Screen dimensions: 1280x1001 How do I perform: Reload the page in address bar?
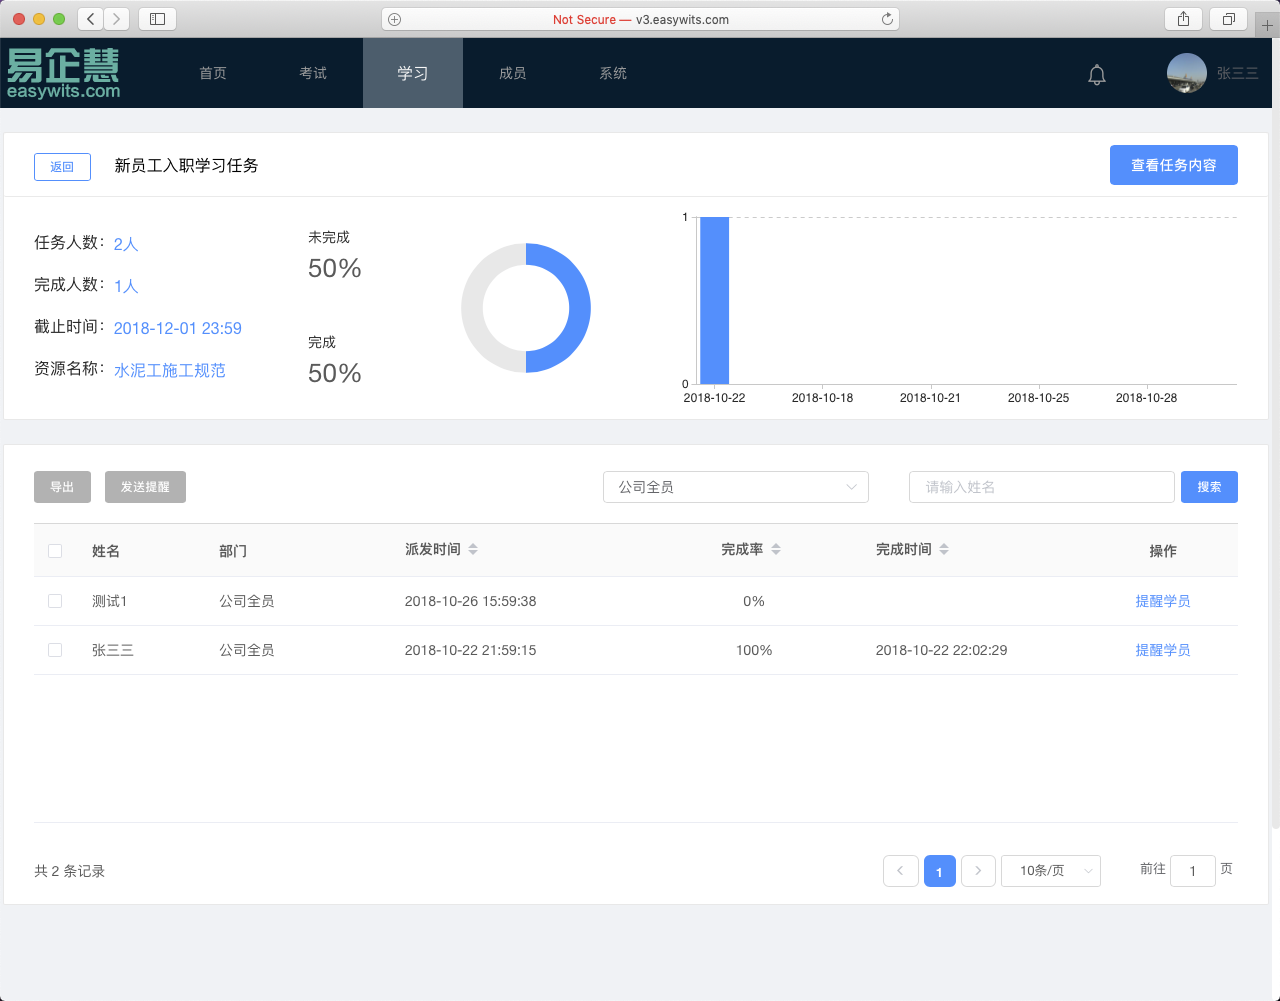887,19
